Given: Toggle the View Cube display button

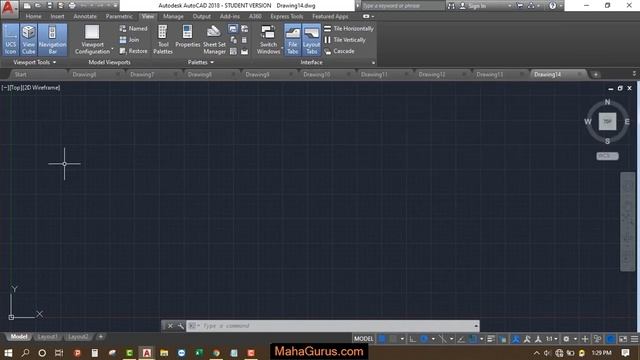Looking at the screenshot, I should (29, 40).
